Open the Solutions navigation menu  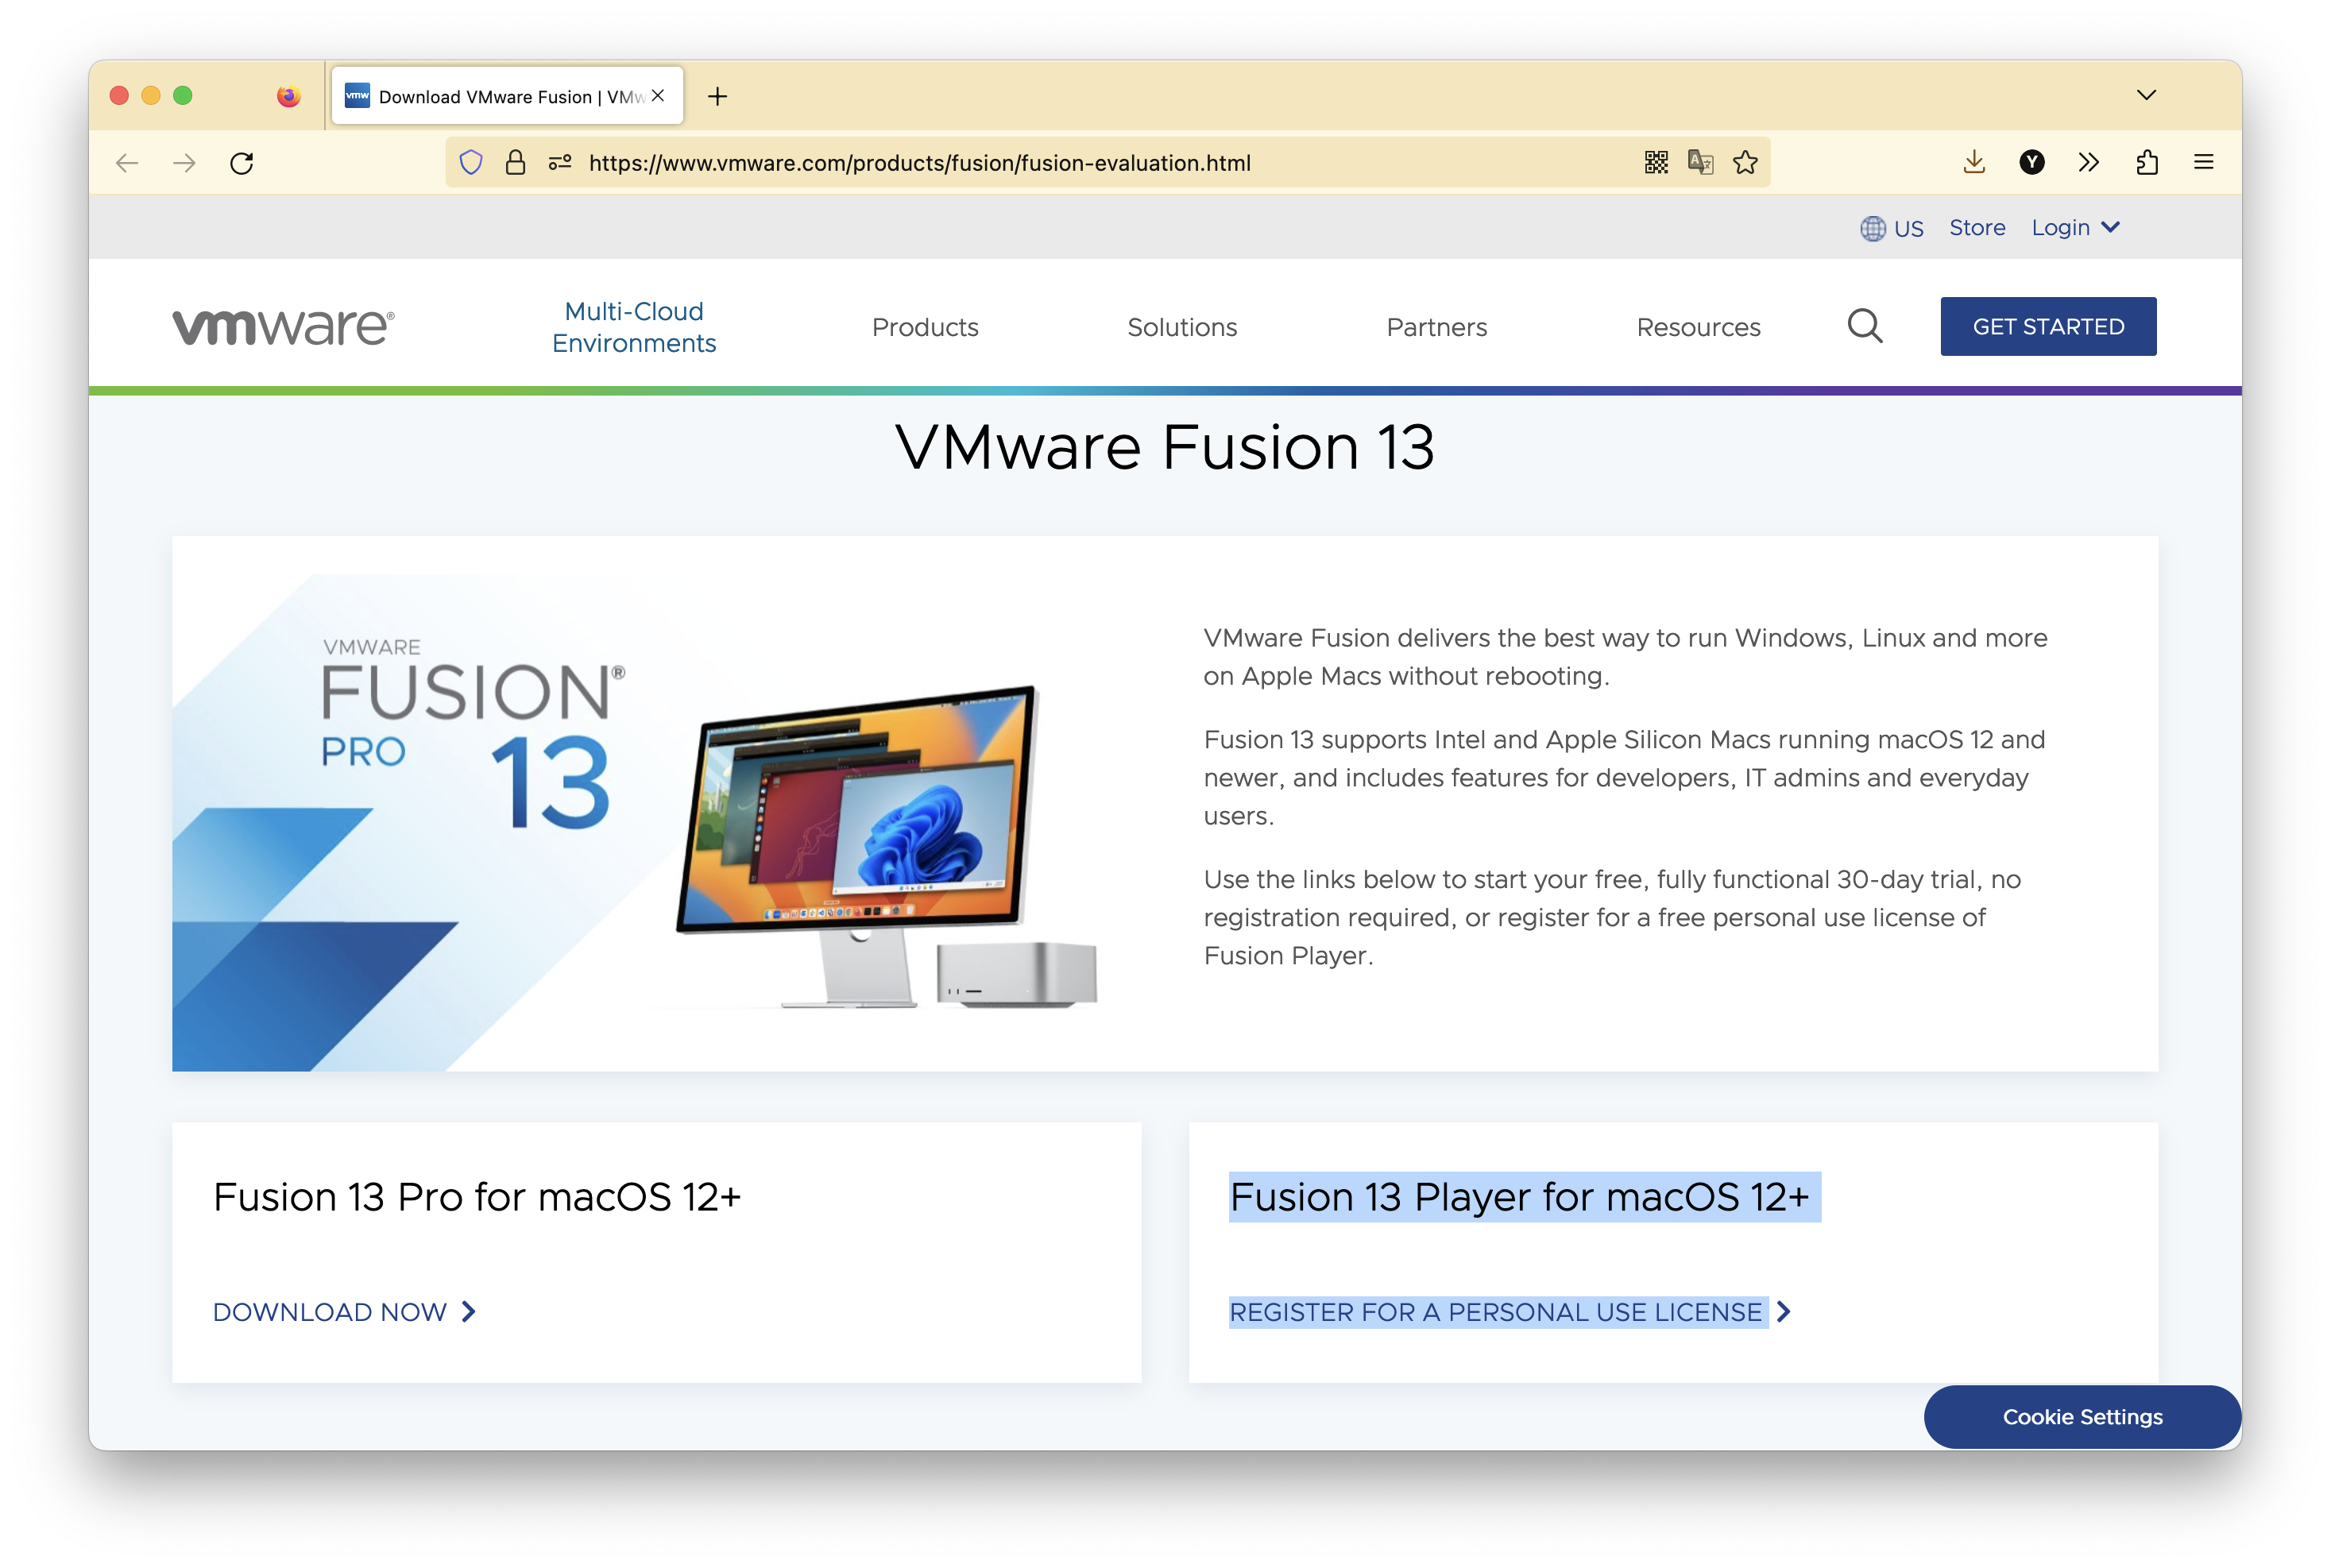pyautogui.click(x=1182, y=327)
